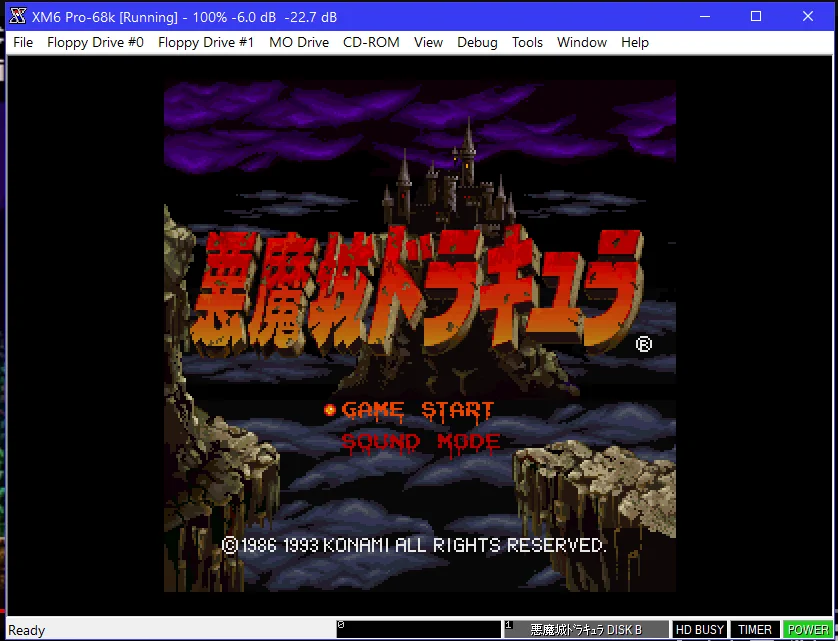838x641 pixels.
Task: Open the Floppy Drive #1 menu
Action: click(x=206, y=42)
